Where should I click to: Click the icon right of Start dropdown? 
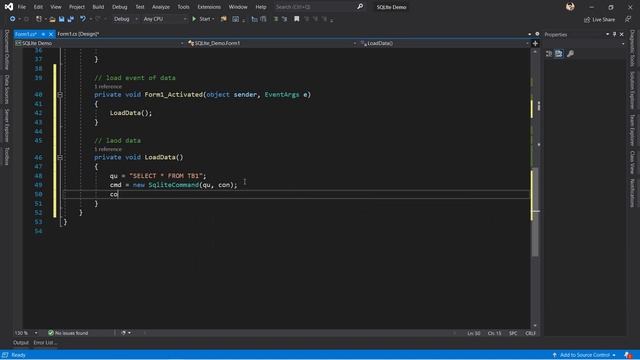(223, 19)
